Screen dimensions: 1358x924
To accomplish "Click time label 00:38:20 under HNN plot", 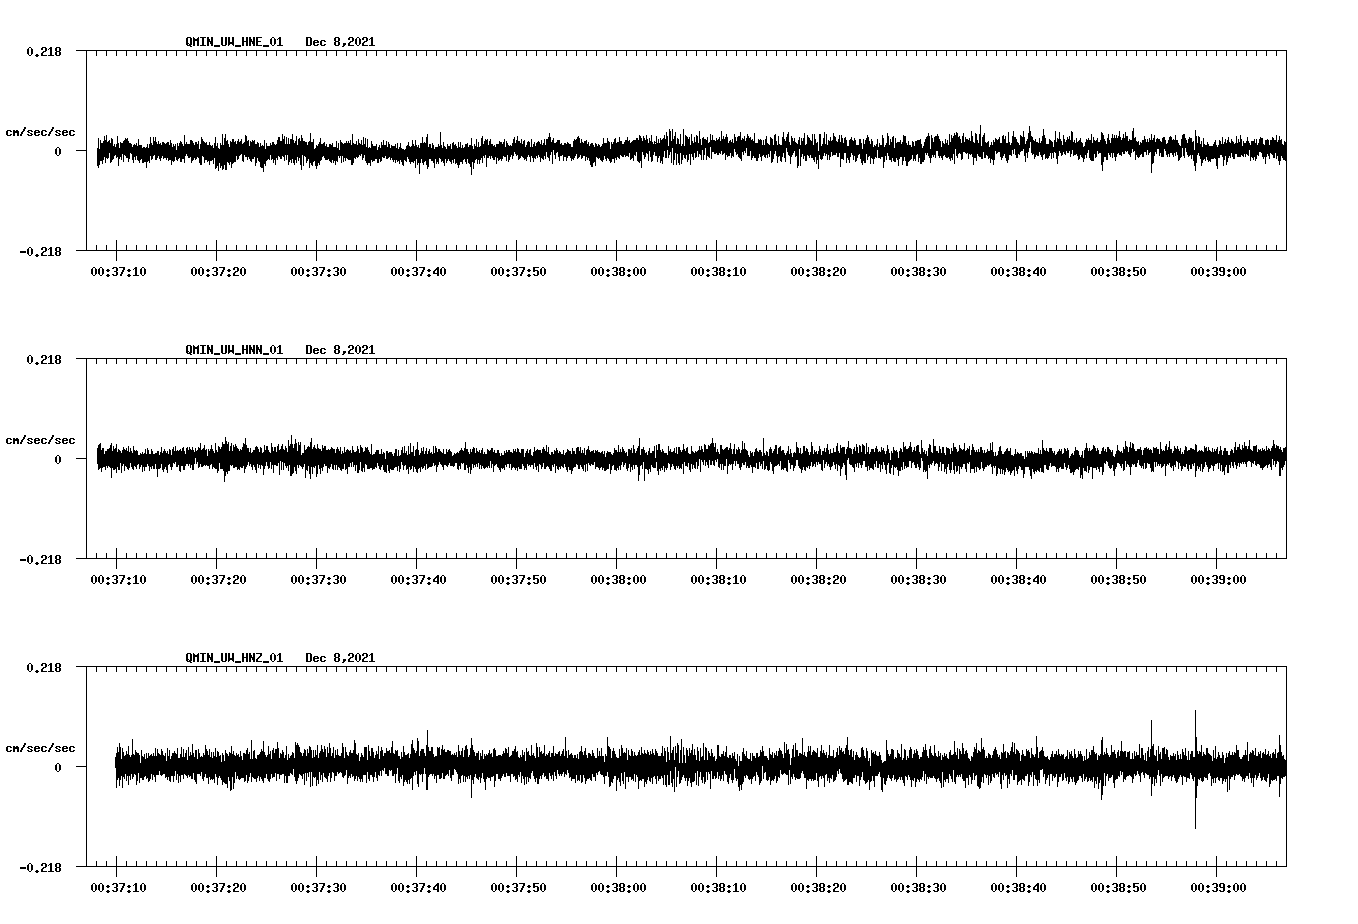I will [x=818, y=580].
